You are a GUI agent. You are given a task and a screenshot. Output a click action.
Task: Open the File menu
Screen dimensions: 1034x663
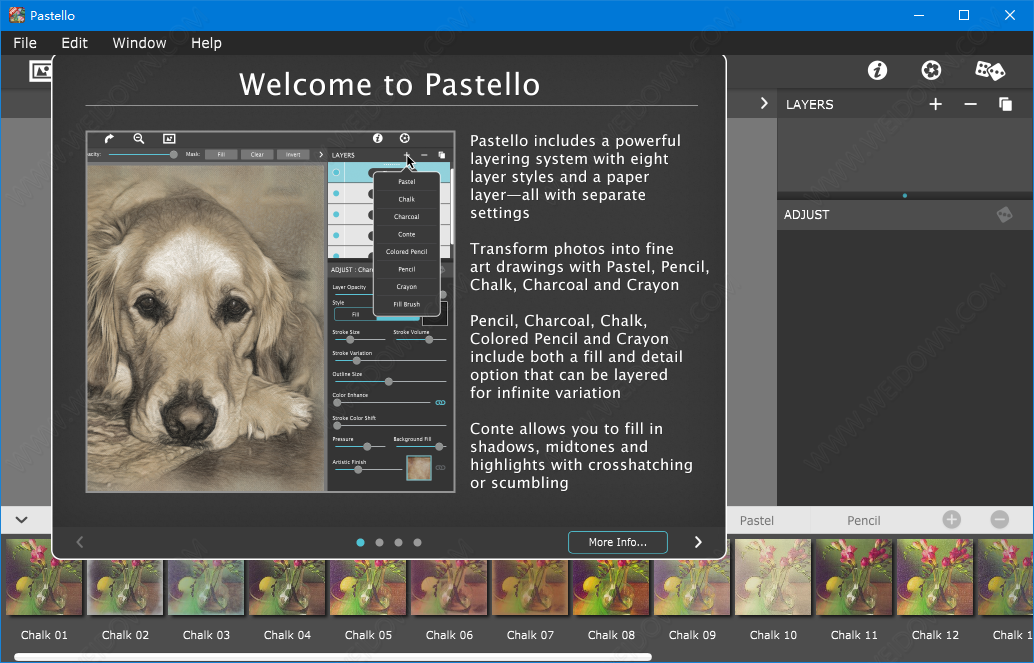pos(25,43)
